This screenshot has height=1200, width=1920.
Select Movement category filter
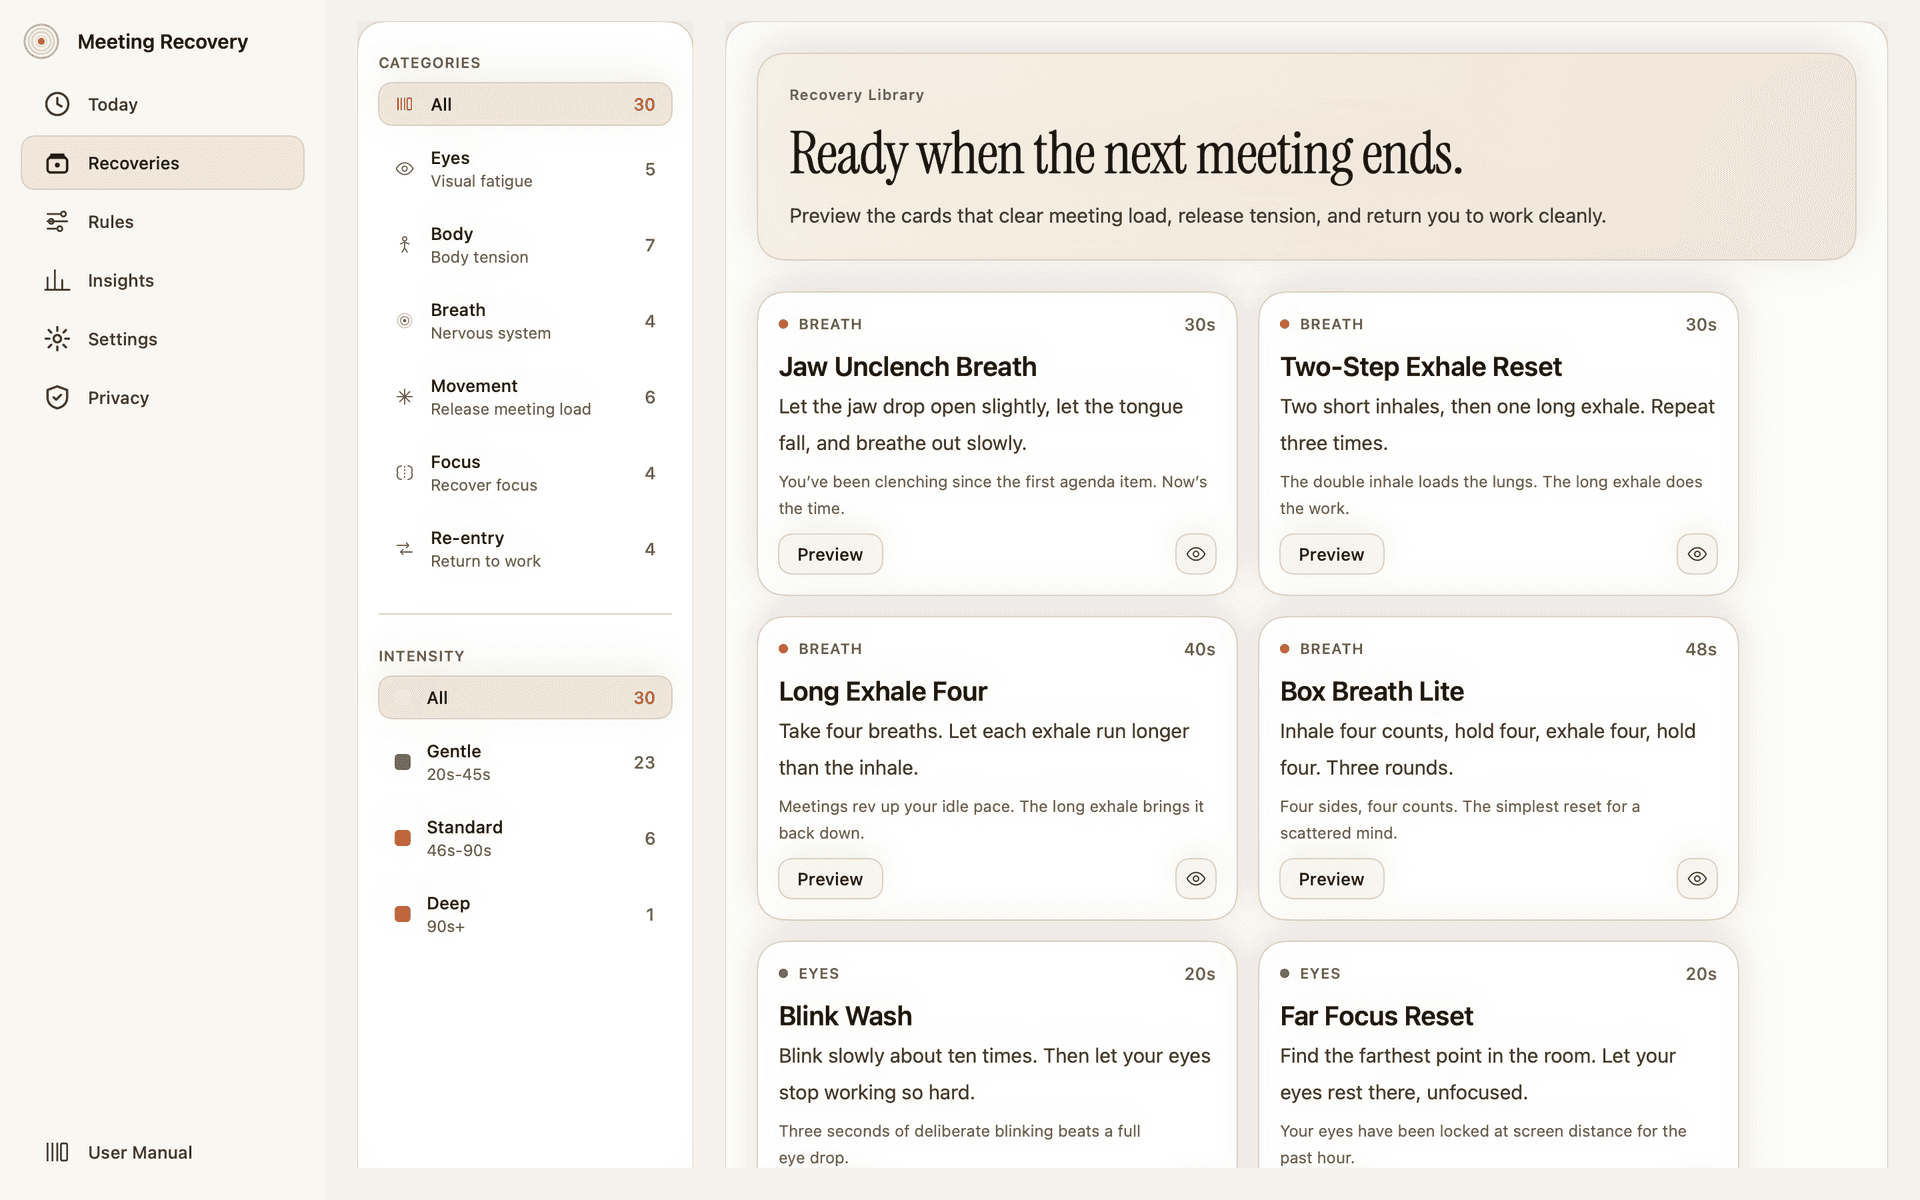(x=524, y=397)
